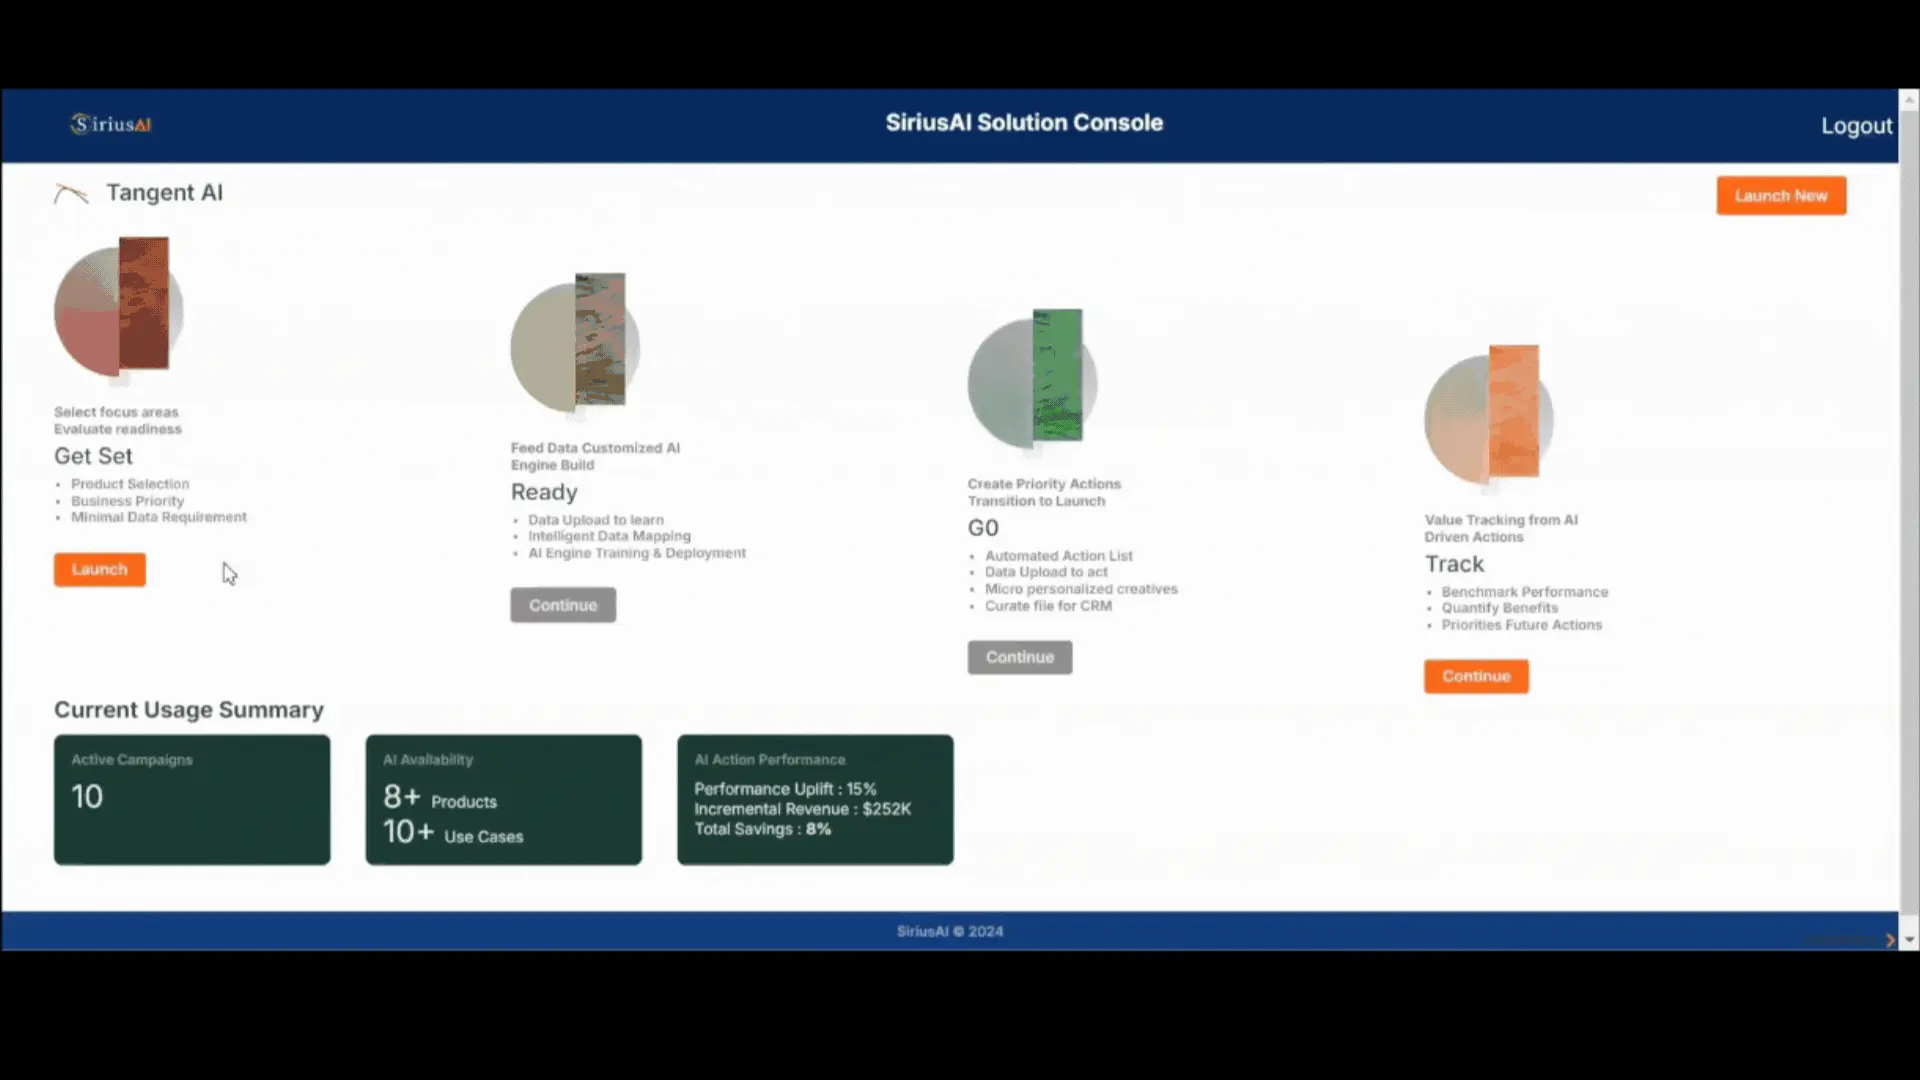Click 'Automated Action List' bullet

[x=1059, y=556]
